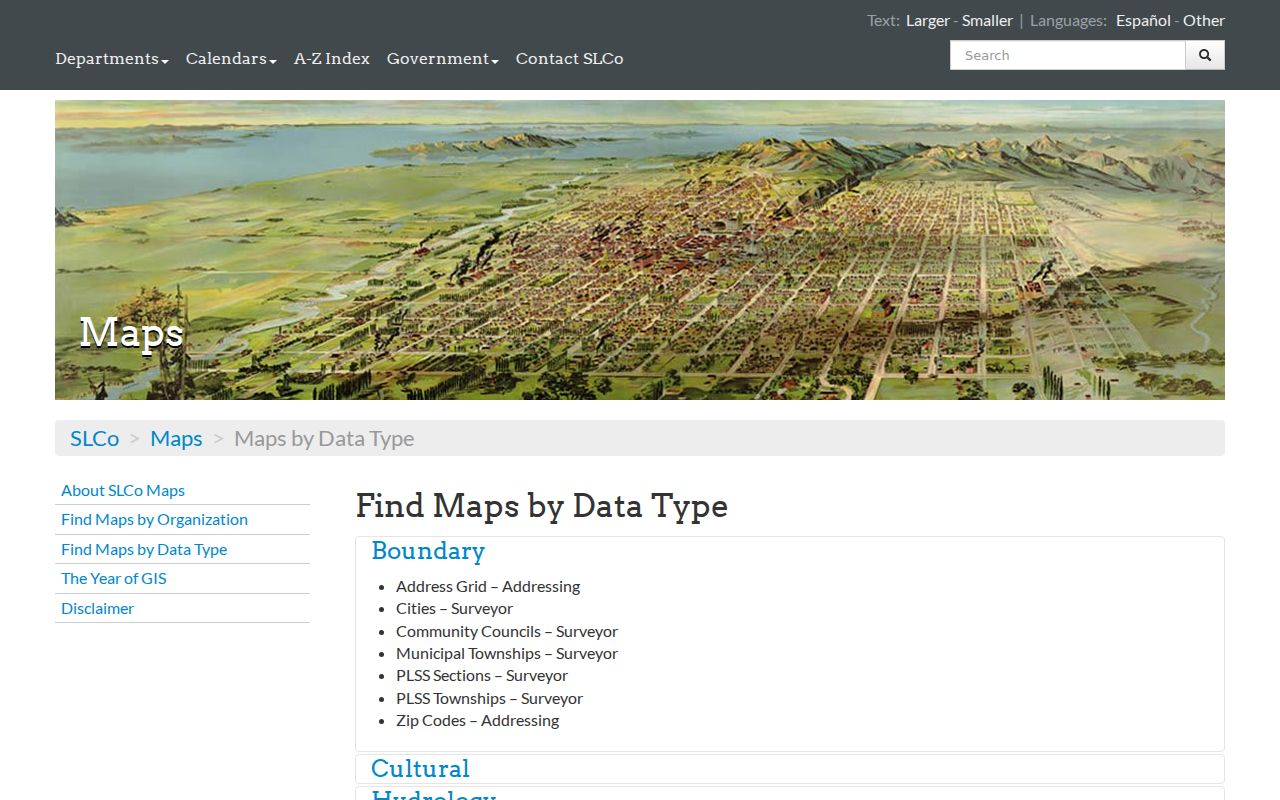The image size is (1280, 800).
Task: Open Find Maps by Organization link
Action: [x=154, y=519]
